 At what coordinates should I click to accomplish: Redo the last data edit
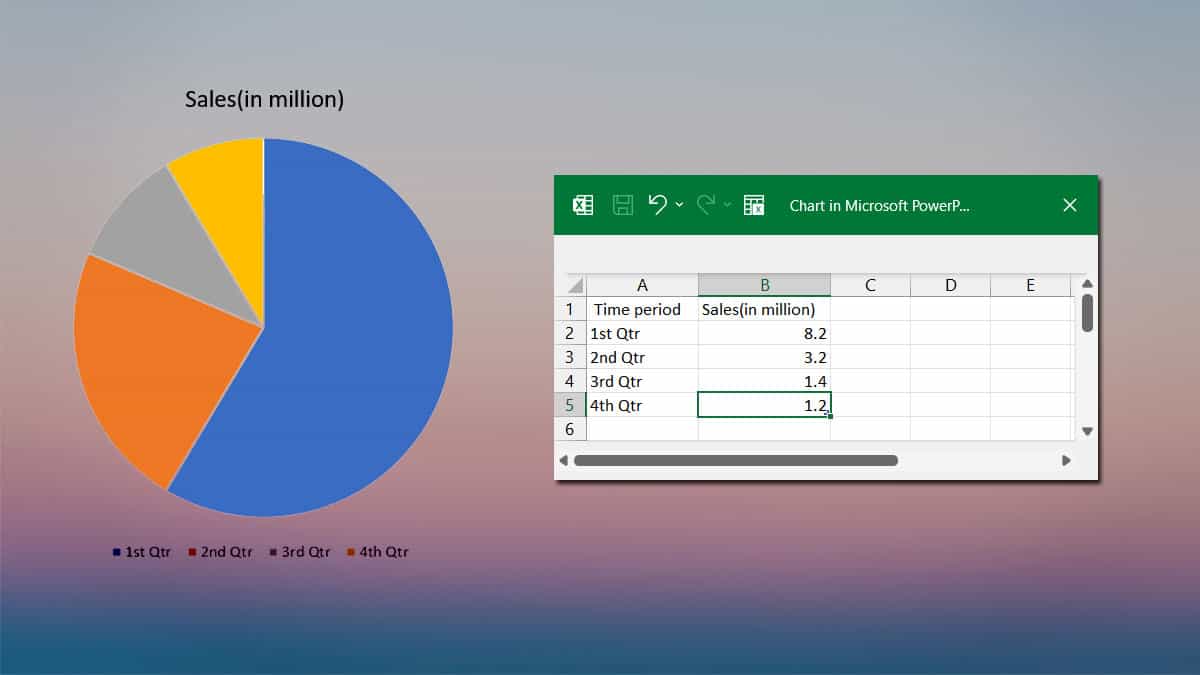[708, 205]
